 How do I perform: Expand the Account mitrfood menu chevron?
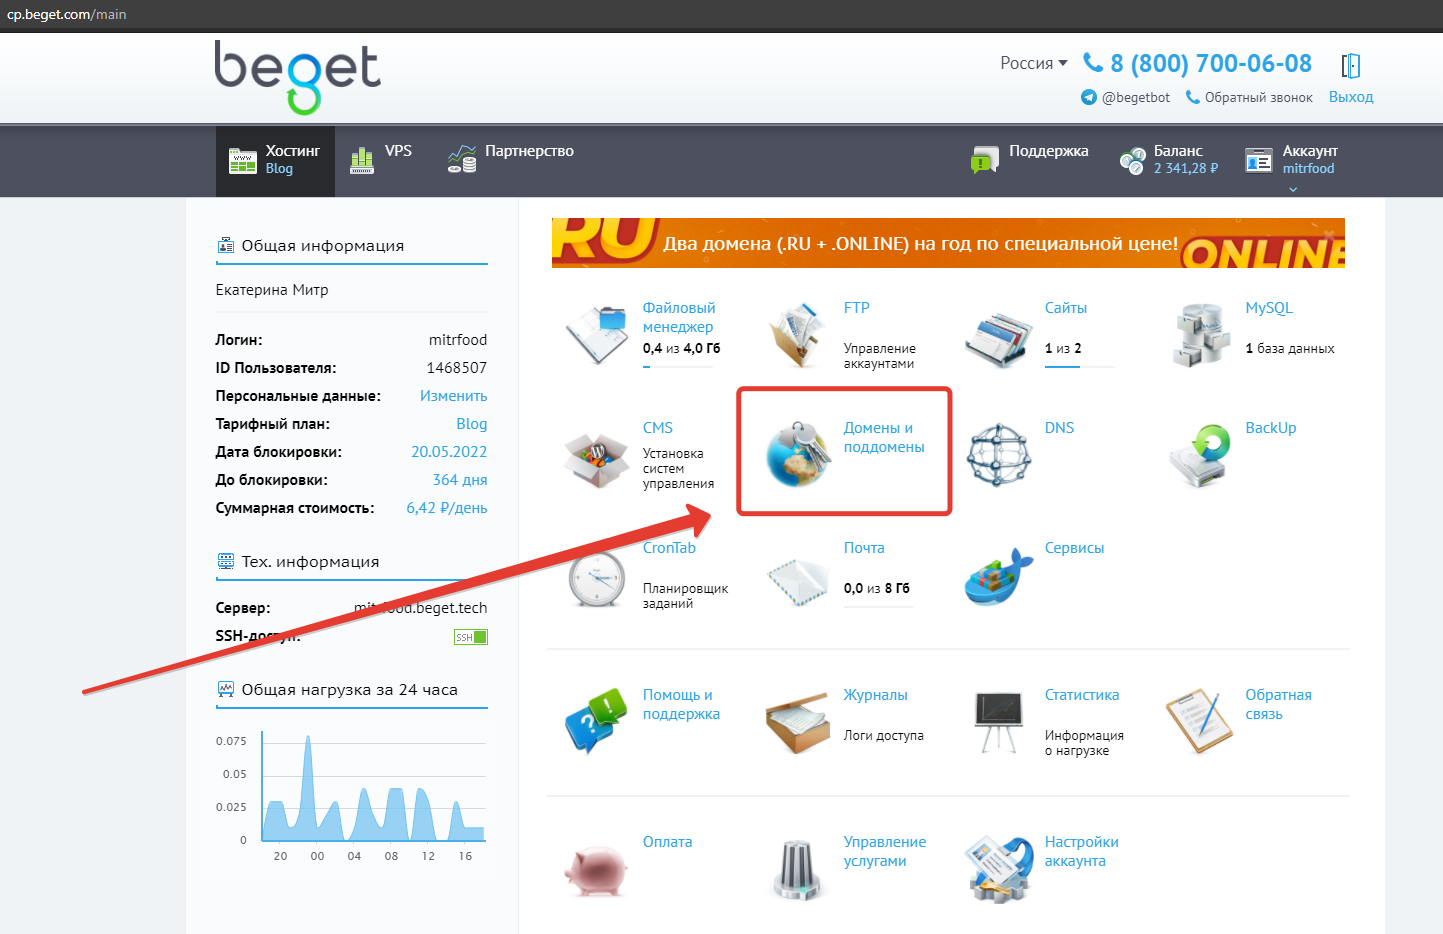pyautogui.click(x=1293, y=189)
